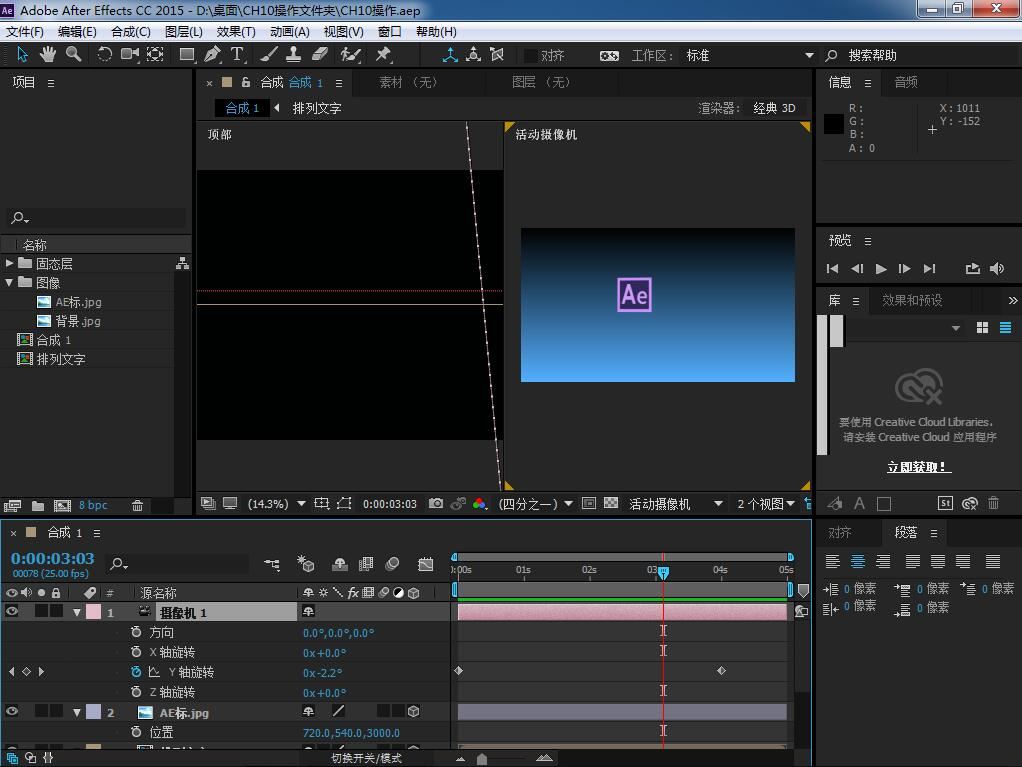Click the timeline zoom slider handle

tap(482, 759)
